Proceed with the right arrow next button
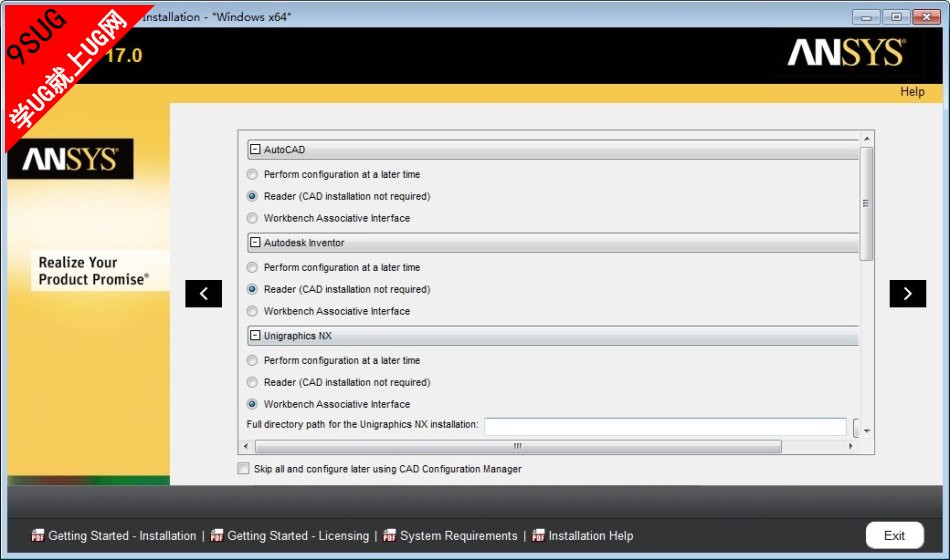 [907, 293]
